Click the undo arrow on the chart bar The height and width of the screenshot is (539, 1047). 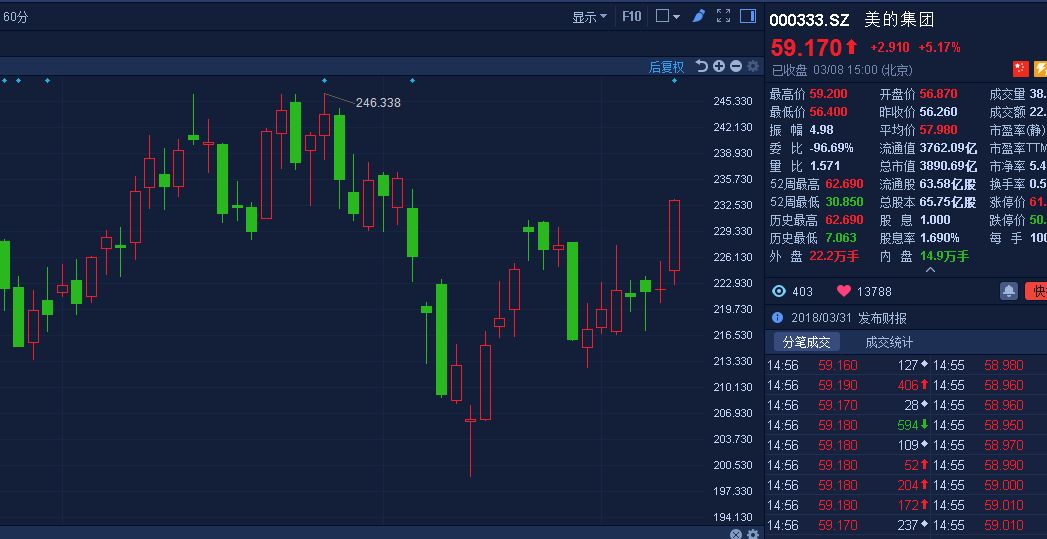pyautogui.click(x=701, y=66)
